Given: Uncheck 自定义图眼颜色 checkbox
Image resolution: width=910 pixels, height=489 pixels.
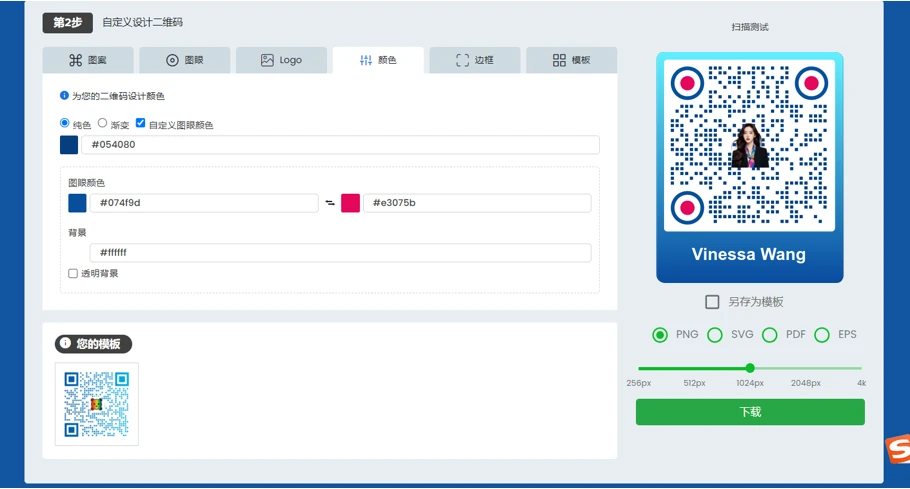Looking at the screenshot, I should click(140, 123).
